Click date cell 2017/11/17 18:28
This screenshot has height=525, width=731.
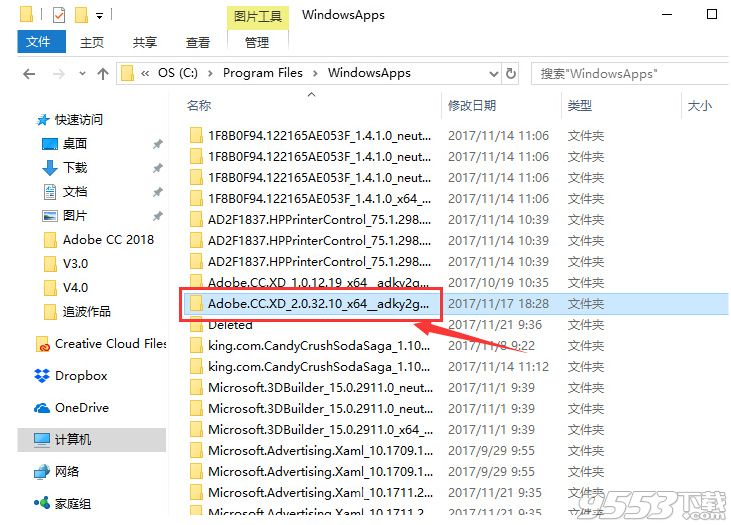[498, 304]
